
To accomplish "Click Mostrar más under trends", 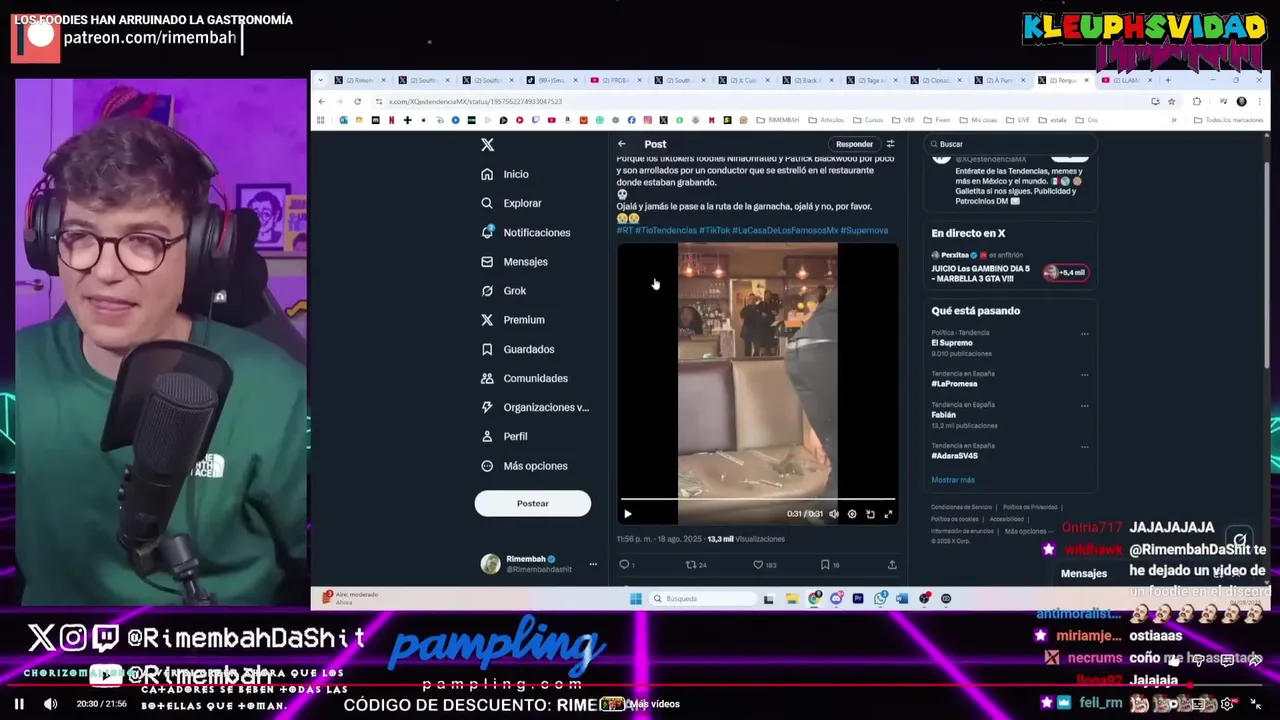I will pos(953,480).
